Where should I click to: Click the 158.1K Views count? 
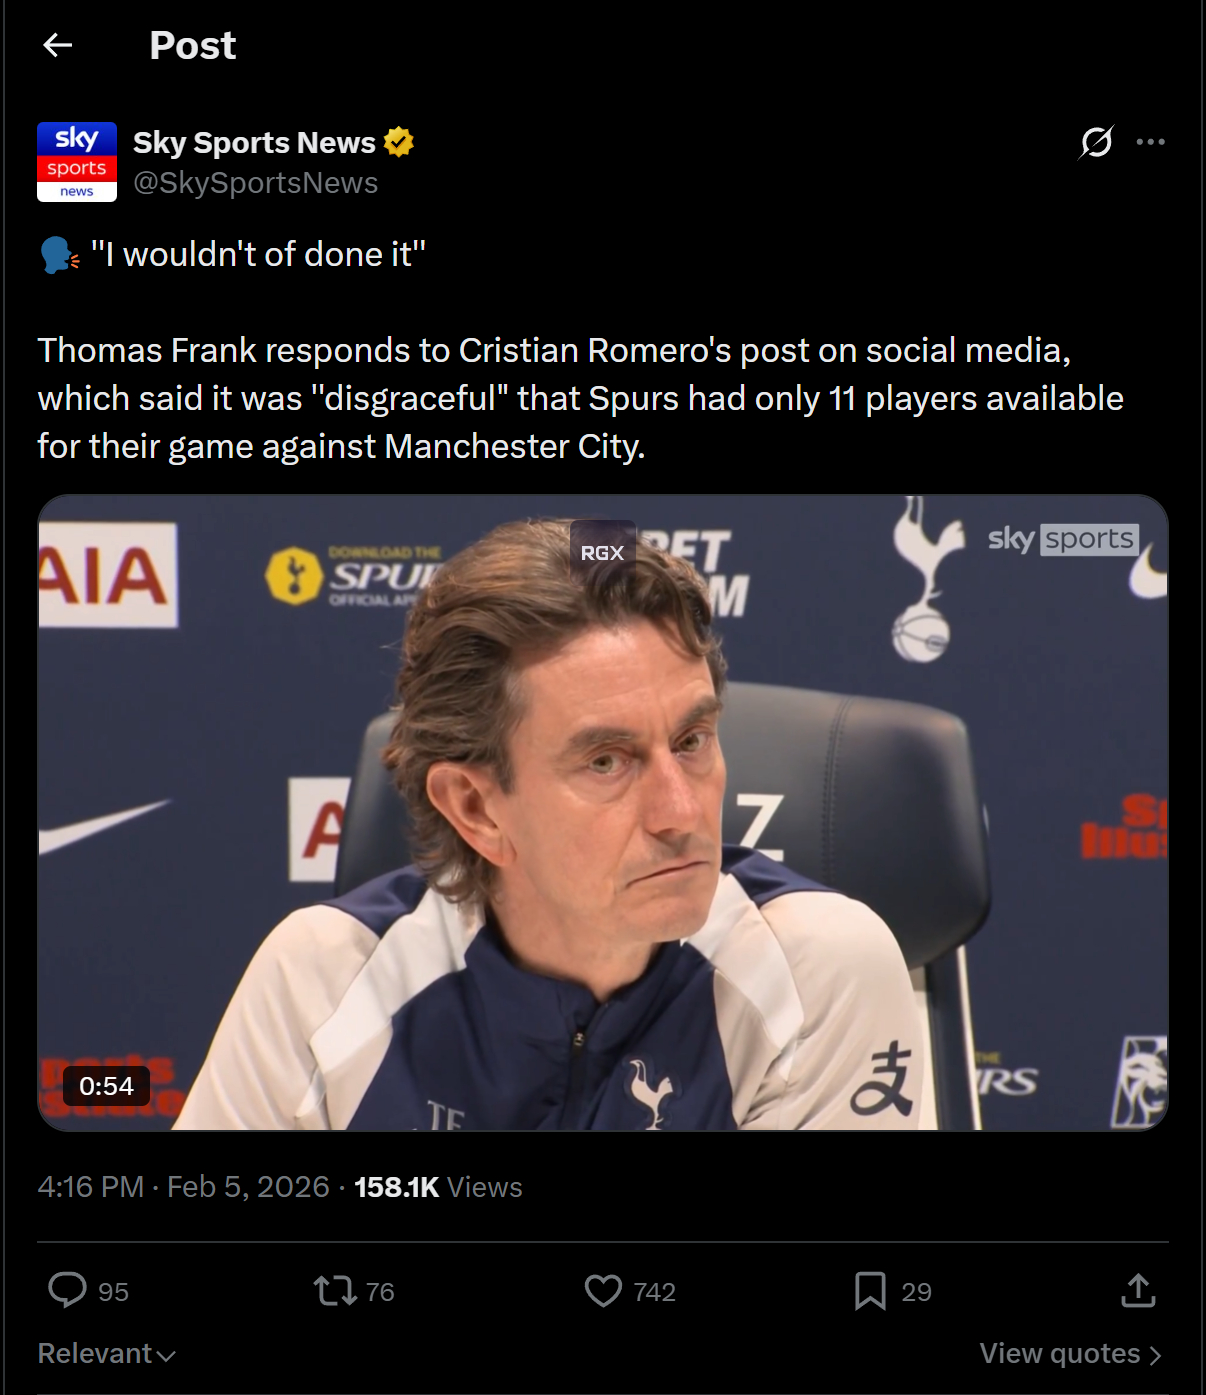coord(438,1187)
